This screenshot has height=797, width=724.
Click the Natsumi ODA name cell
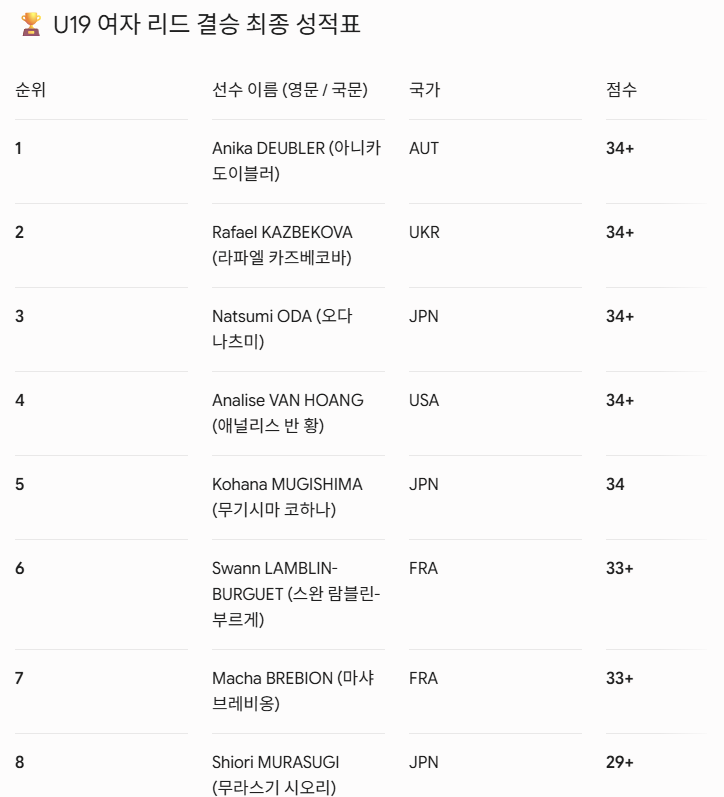point(282,328)
